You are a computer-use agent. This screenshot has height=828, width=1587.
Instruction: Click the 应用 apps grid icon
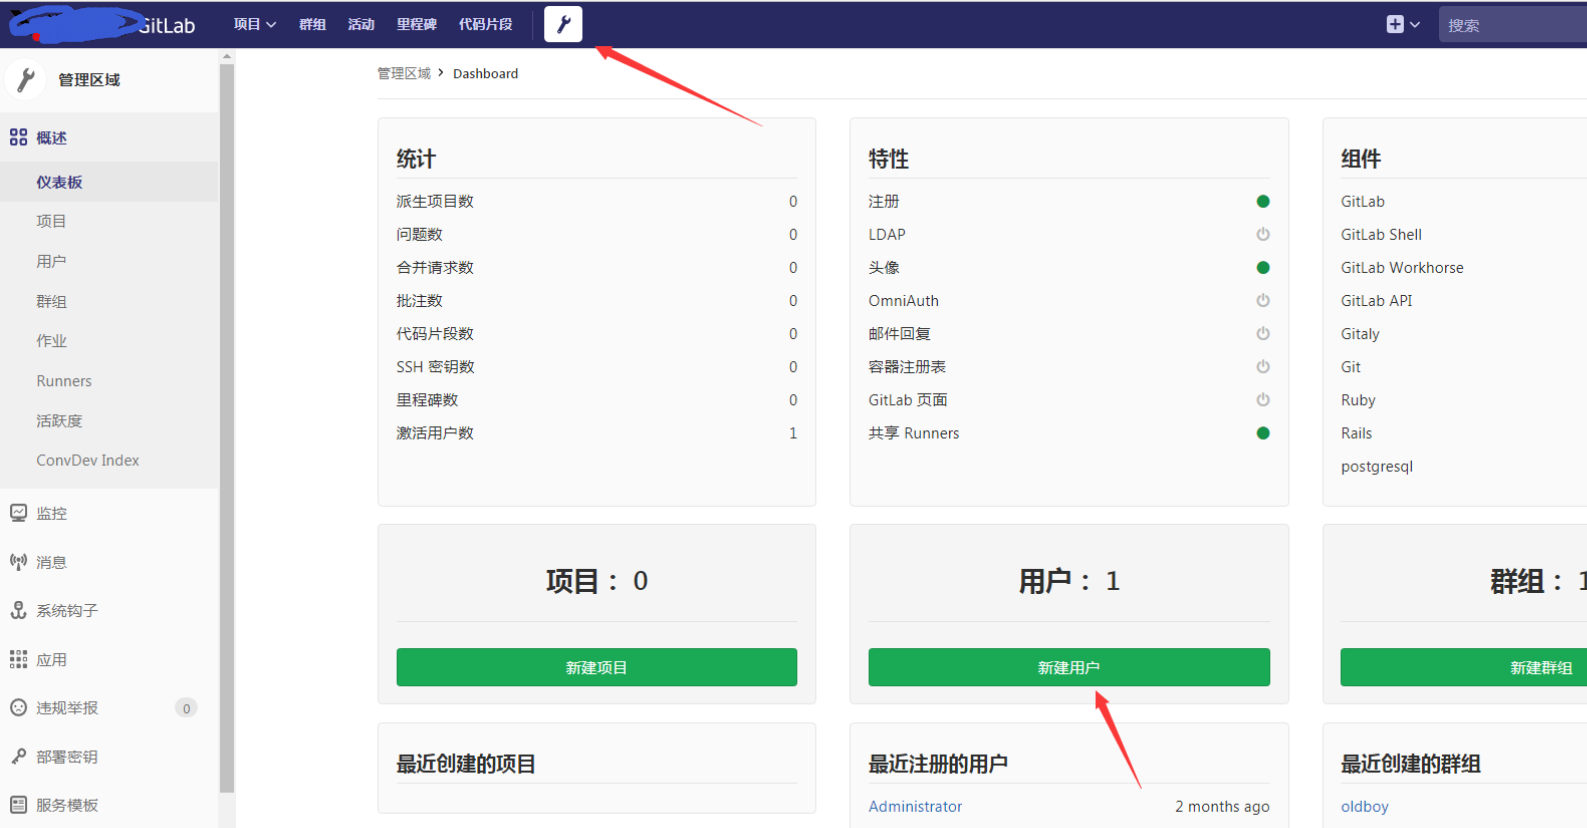point(18,659)
